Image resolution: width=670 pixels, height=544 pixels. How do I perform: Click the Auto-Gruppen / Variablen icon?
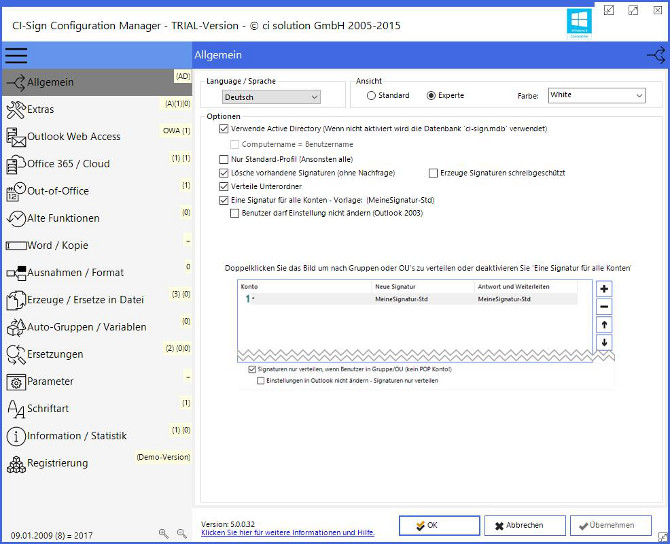pos(15,327)
